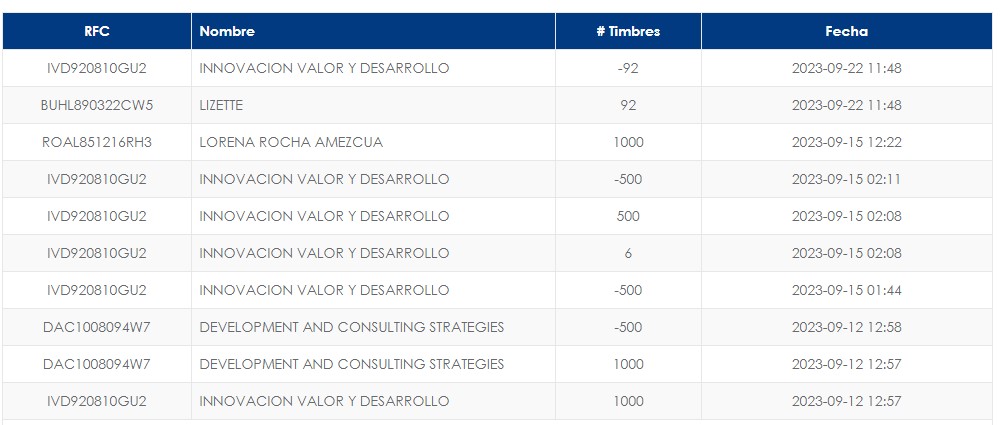Select the date 2023-09-15 02:11
Viewport: 1006px width, 425px height.
point(846,179)
